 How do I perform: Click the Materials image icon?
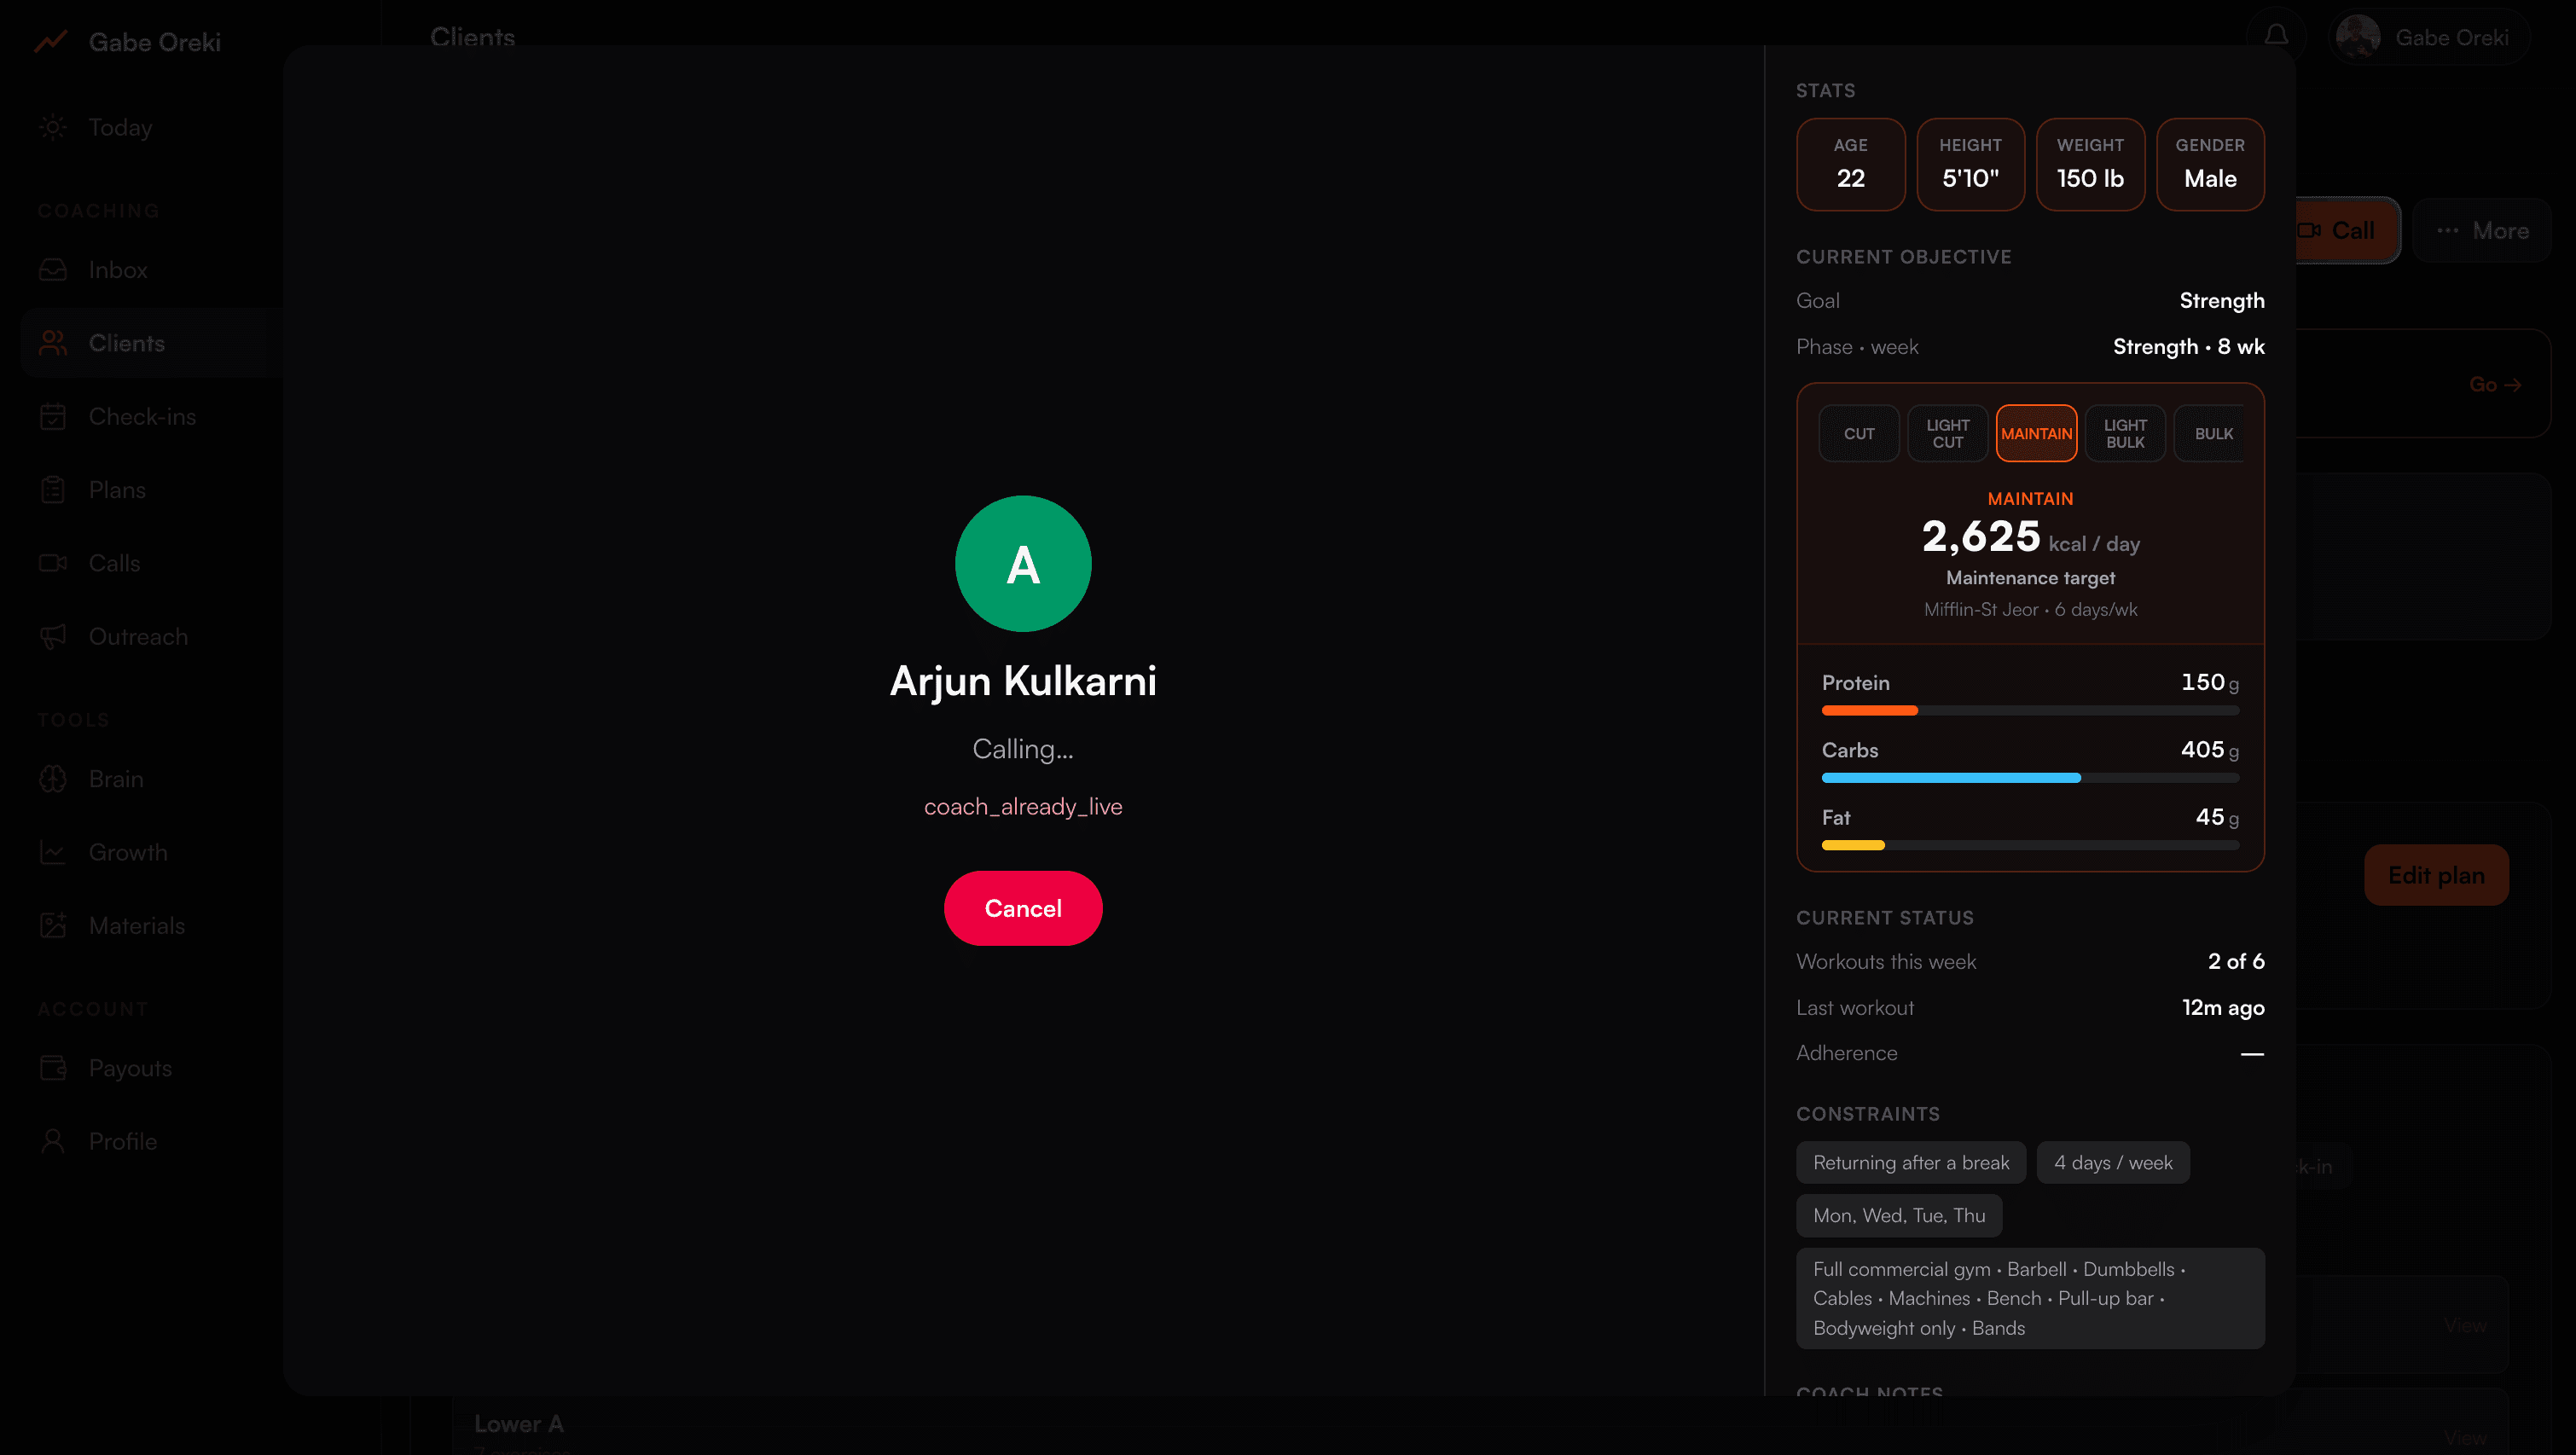pos(53,925)
